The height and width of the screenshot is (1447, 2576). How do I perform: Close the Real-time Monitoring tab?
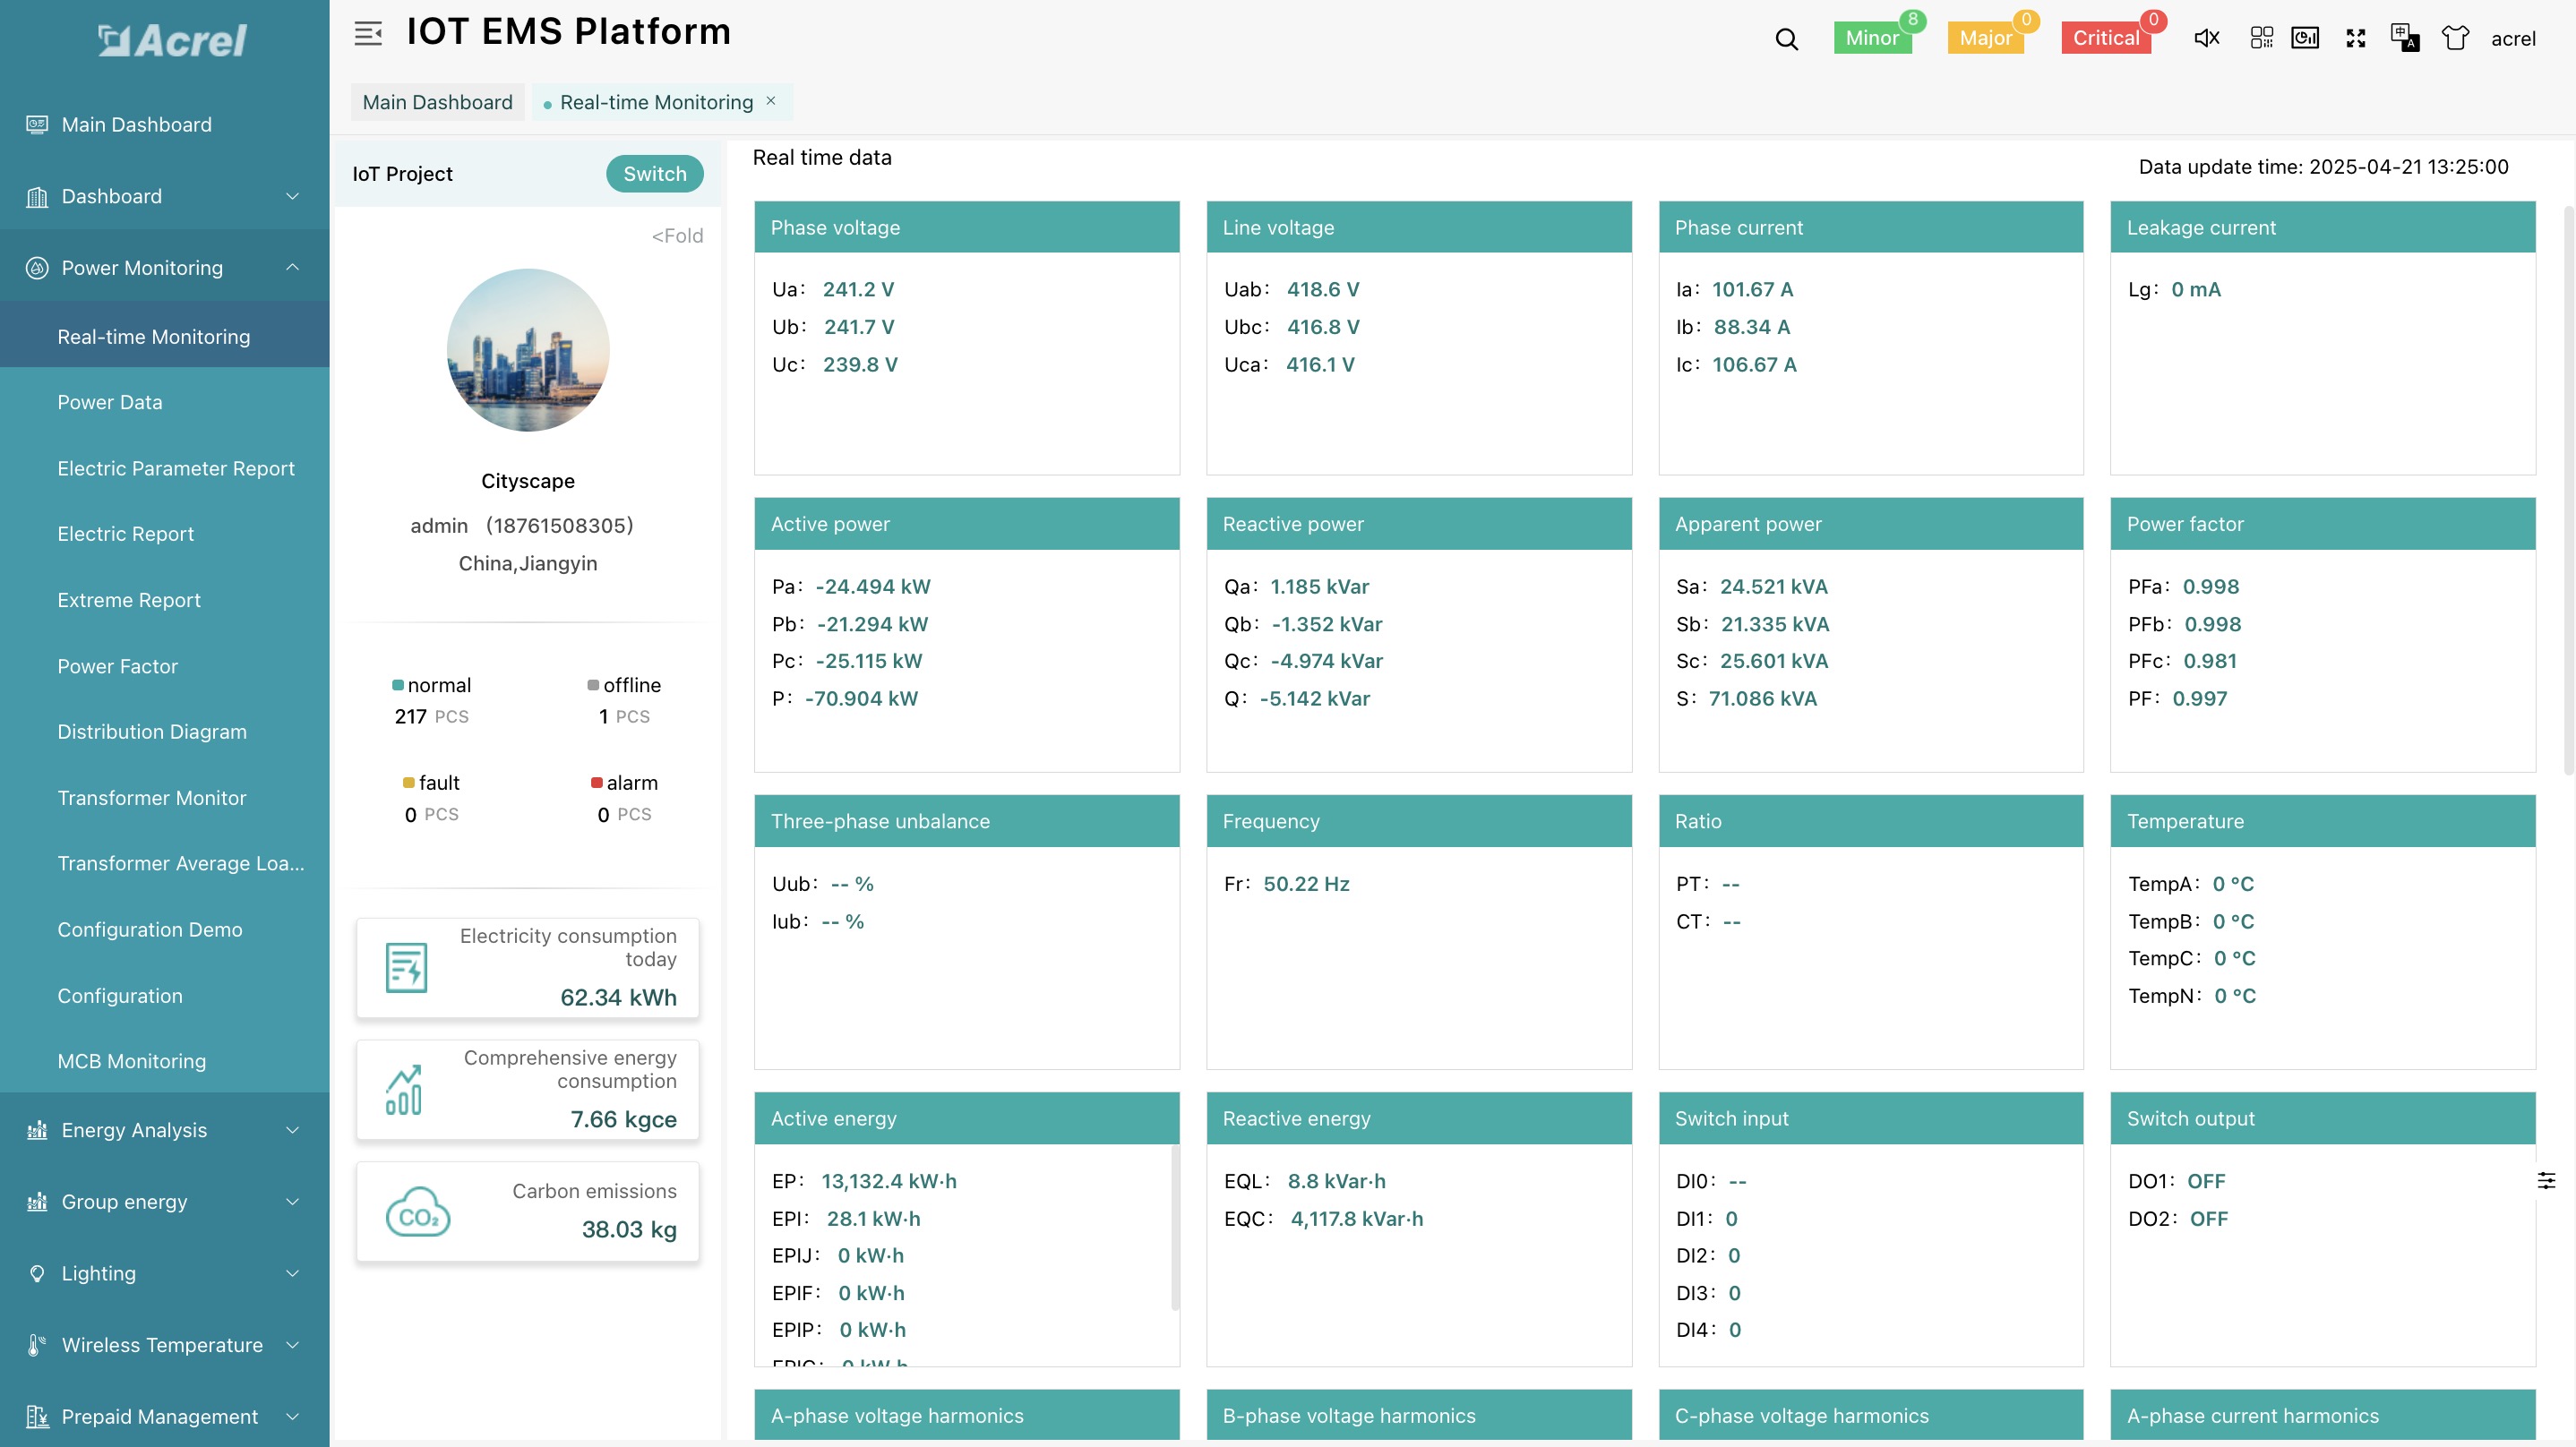(771, 101)
